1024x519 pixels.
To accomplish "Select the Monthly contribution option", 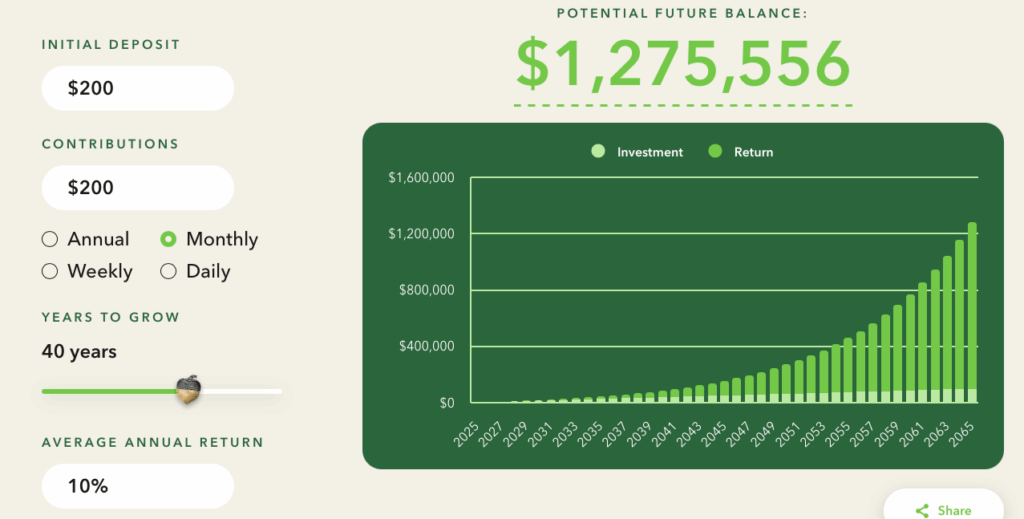I will point(169,239).
